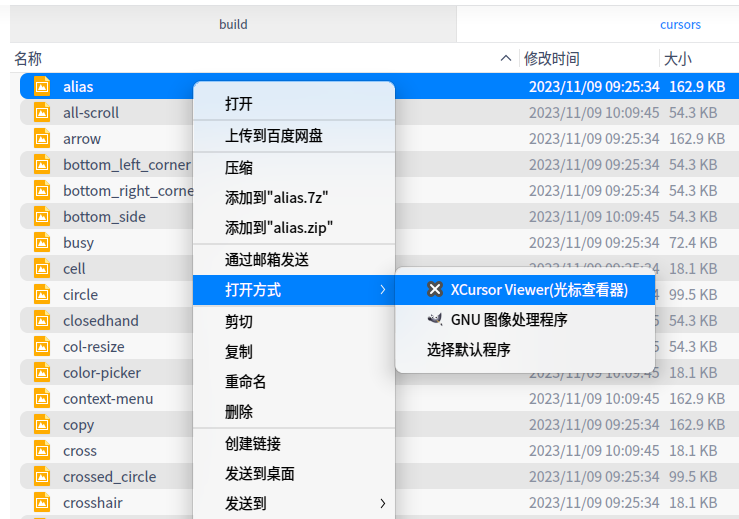
Task: Click the arrow file icon
Action: pos(42,139)
